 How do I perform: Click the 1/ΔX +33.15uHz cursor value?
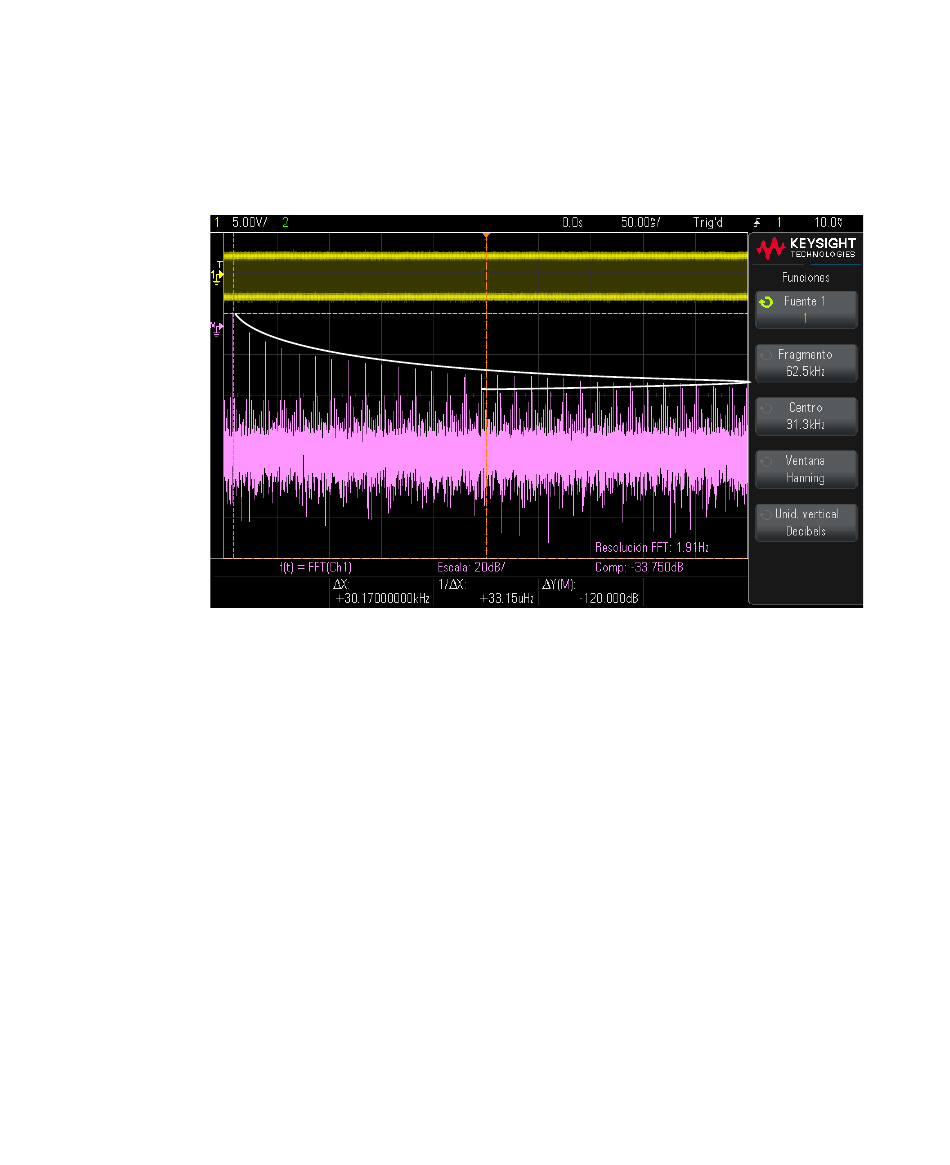(507, 598)
